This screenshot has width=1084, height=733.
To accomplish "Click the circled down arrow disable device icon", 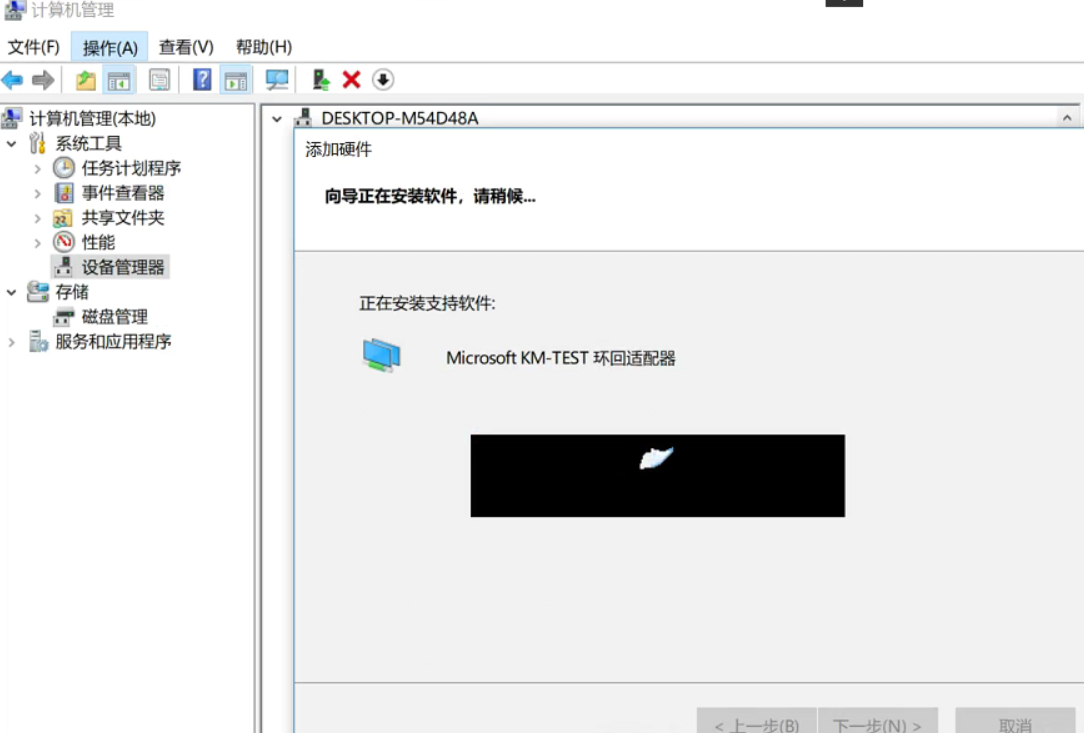I will pos(383,80).
